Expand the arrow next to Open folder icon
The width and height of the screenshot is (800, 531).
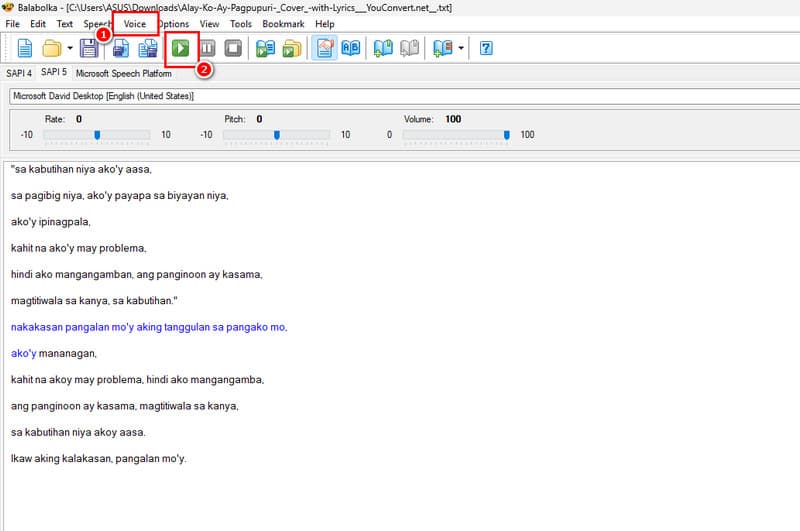[69, 48]
